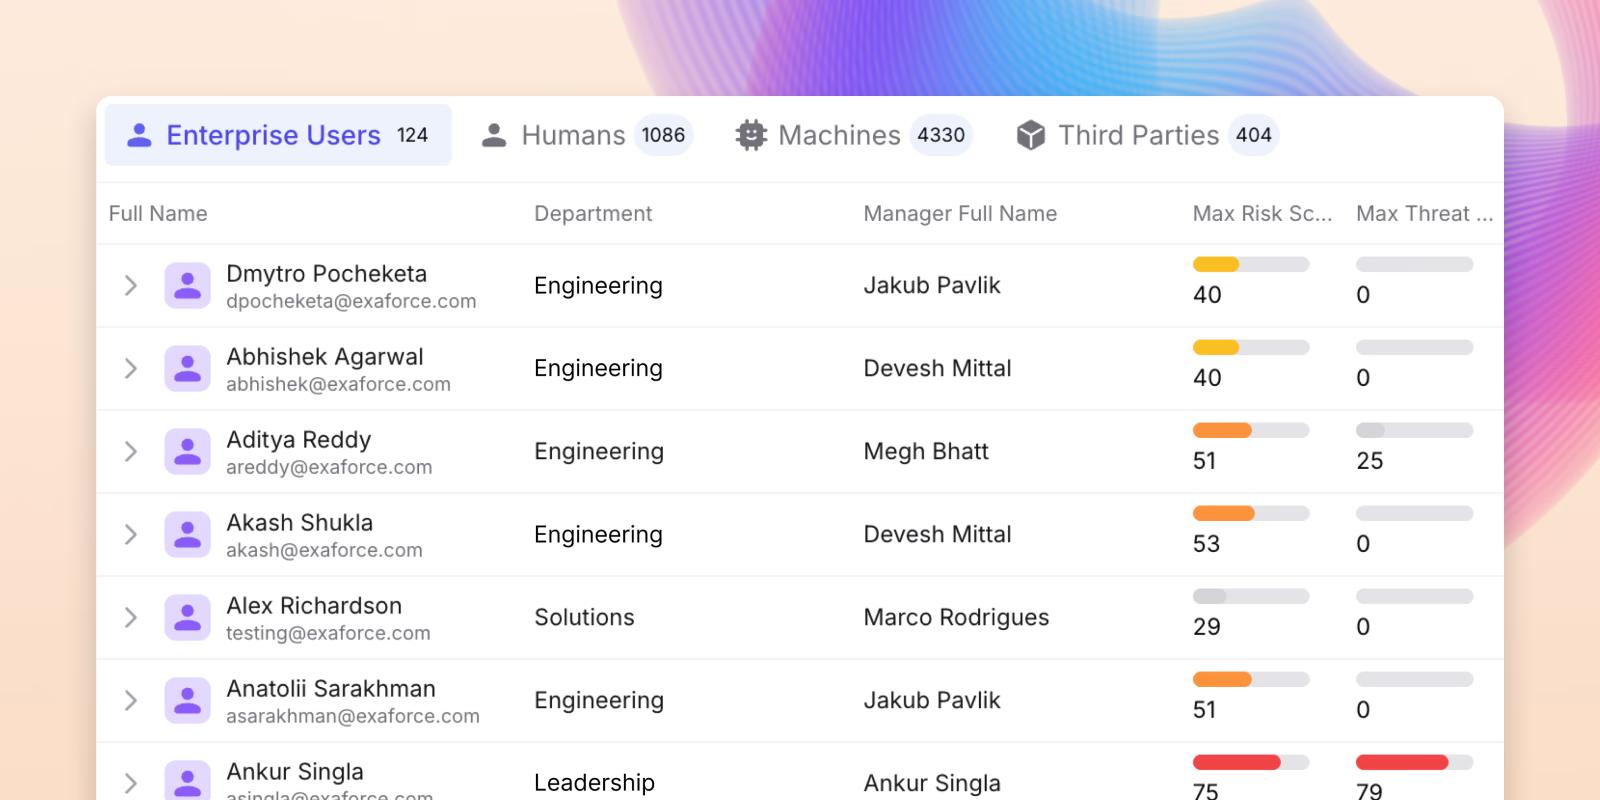The image size is (1600, 800).
Task: Click the Third Parties cube icon
Action: (1031, 135)
